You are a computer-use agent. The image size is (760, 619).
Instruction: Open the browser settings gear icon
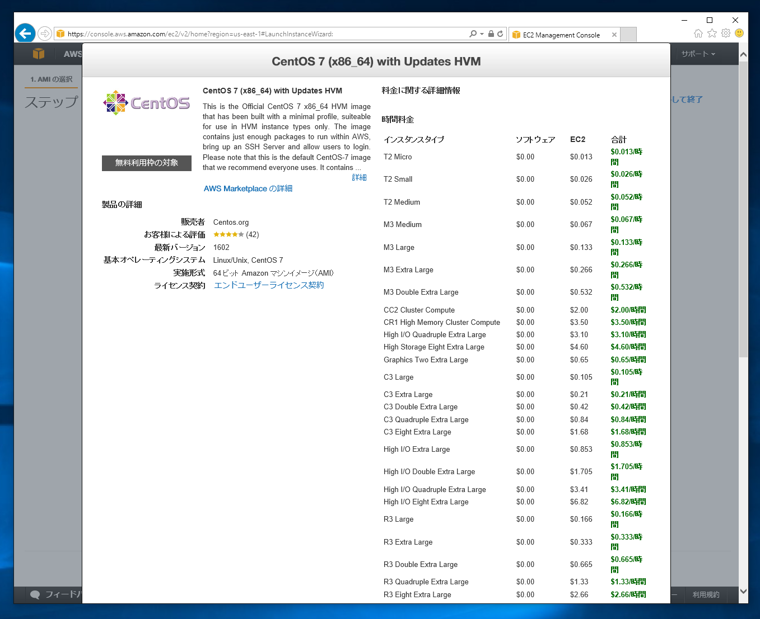click(726, 33)
